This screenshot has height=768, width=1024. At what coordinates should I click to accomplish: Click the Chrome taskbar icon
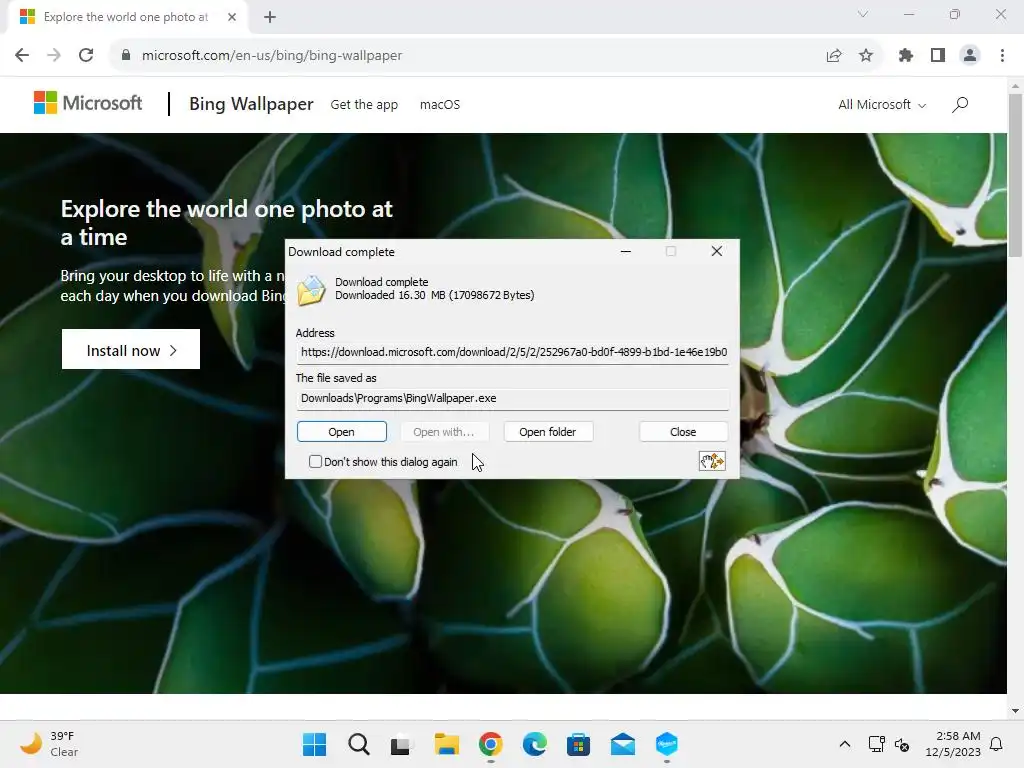click(490, 744)
